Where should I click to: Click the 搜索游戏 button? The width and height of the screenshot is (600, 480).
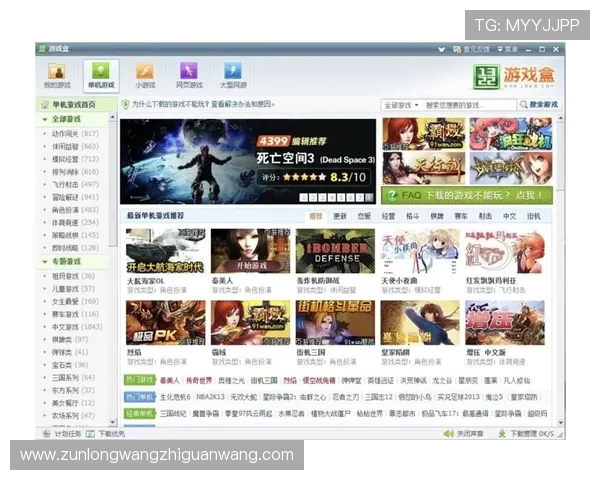pyautogui.click(x=539, y=104)
